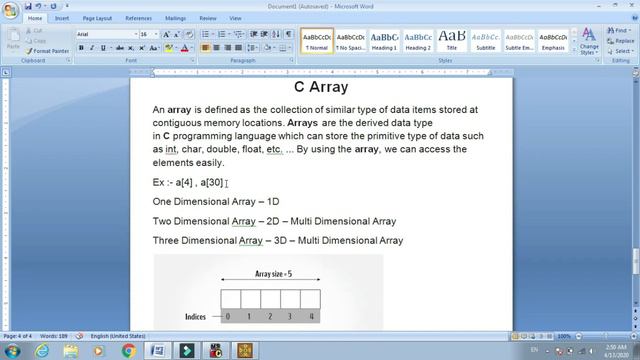Viewport: 640px width, 360px height.
Task: Undo the last action
Action: click(38, 6)
